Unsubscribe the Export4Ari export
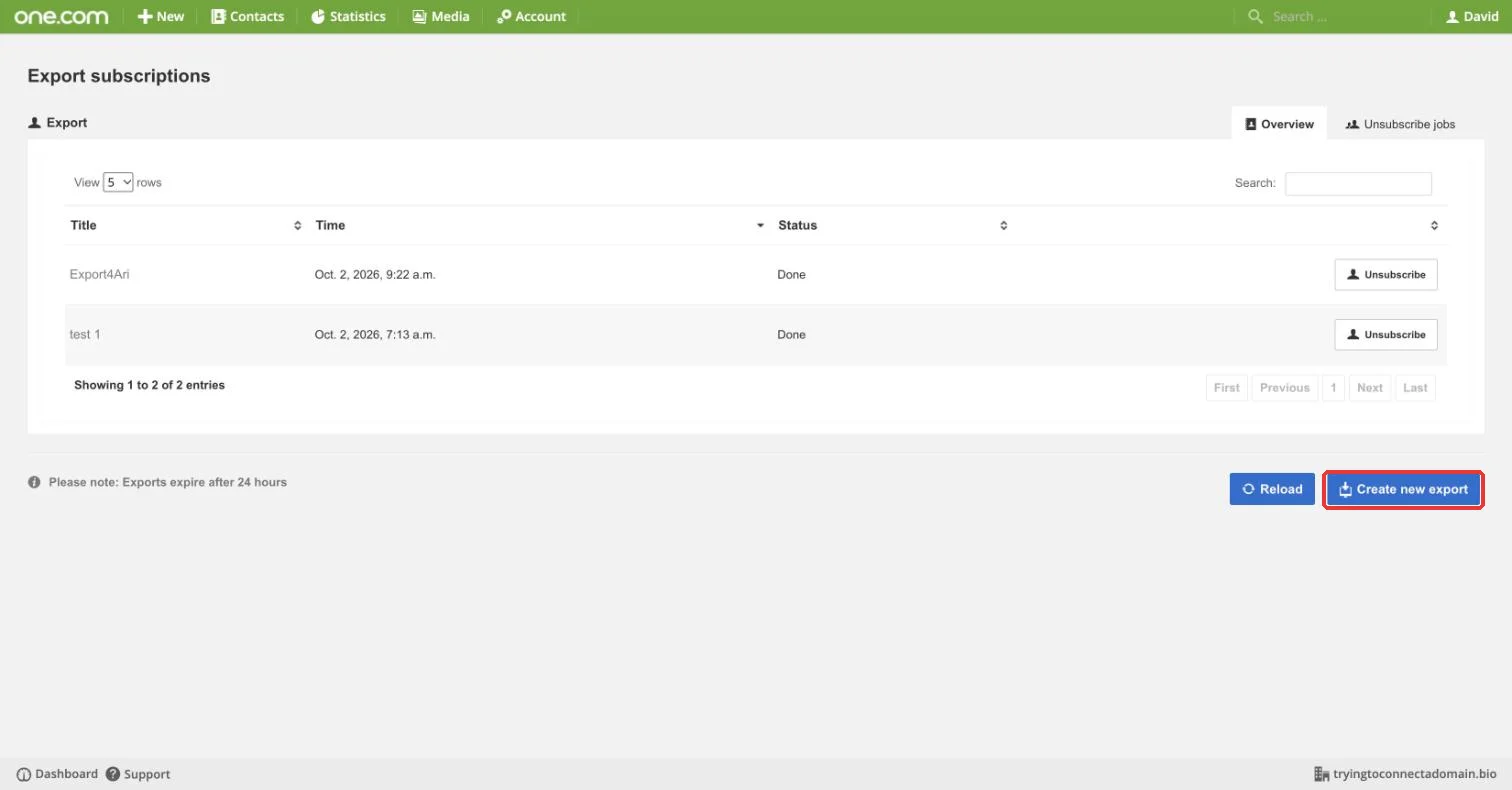 coord(1386,275)
